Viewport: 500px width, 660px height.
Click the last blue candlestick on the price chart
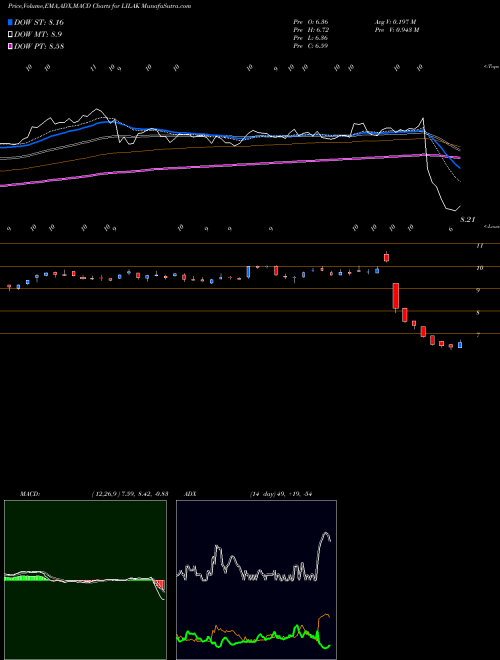click(460, 344)
